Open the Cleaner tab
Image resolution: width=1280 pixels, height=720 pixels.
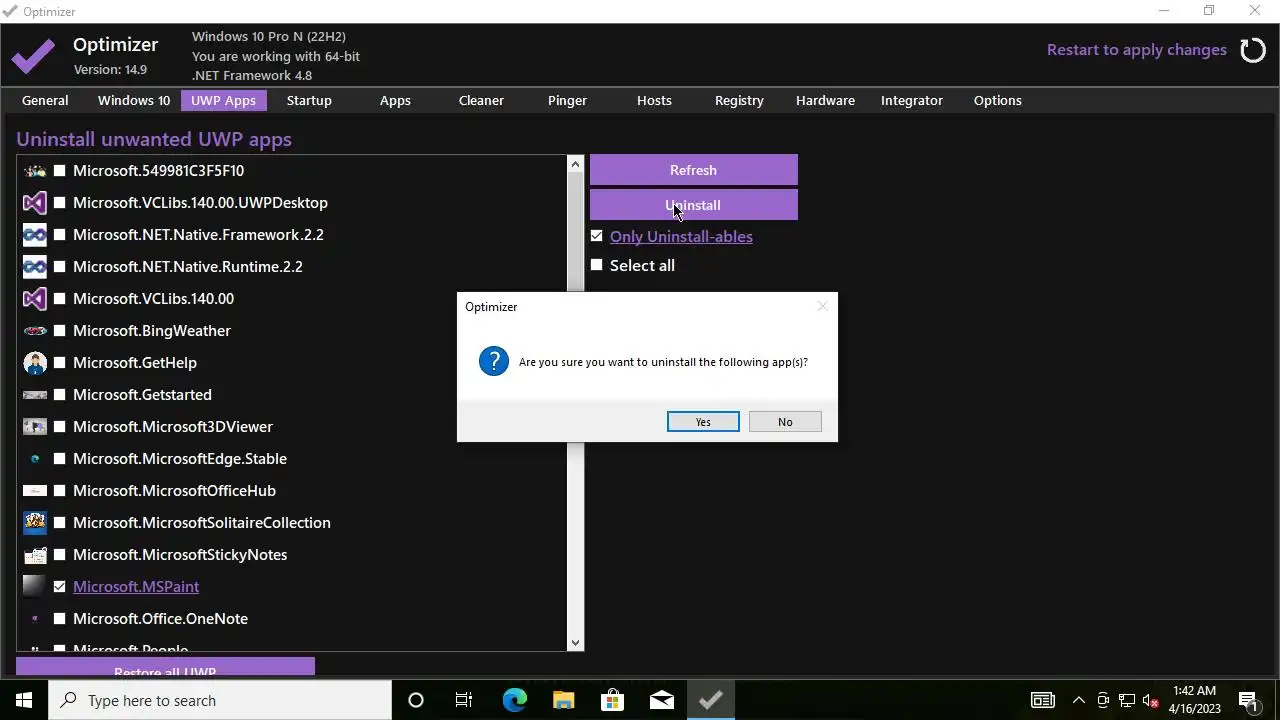(481, 100)
